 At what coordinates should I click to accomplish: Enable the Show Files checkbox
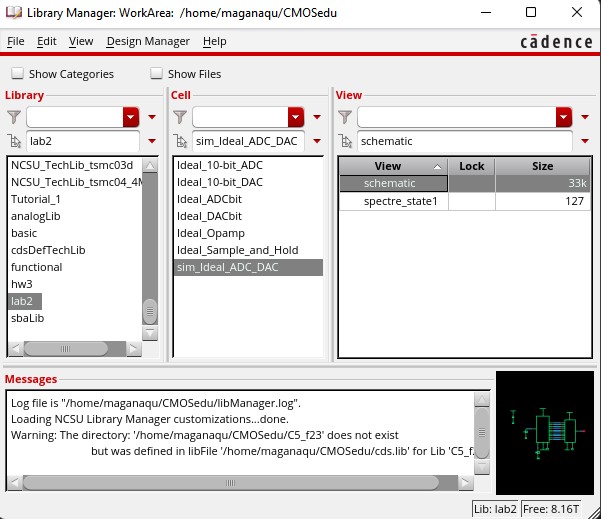coord(157,74)
